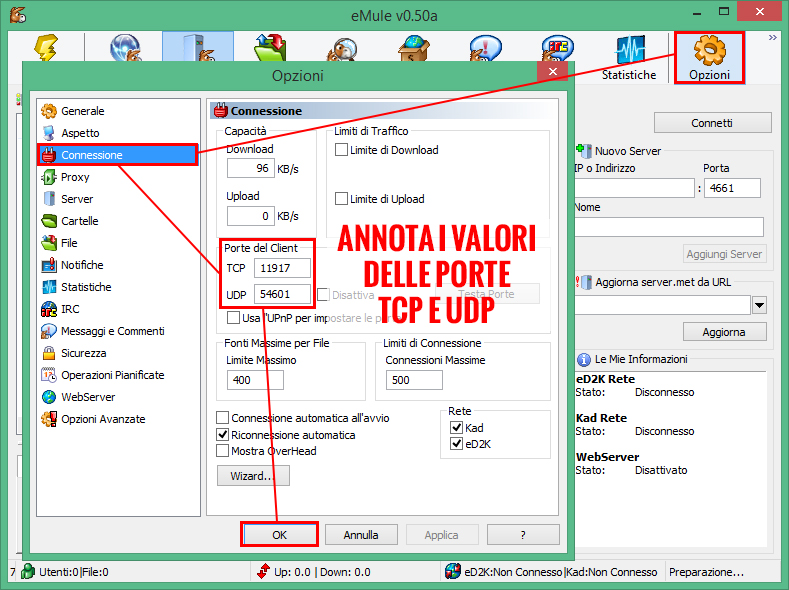The image size is (789, 590).
Task: Select Connessione in options list
Action: 118,155
